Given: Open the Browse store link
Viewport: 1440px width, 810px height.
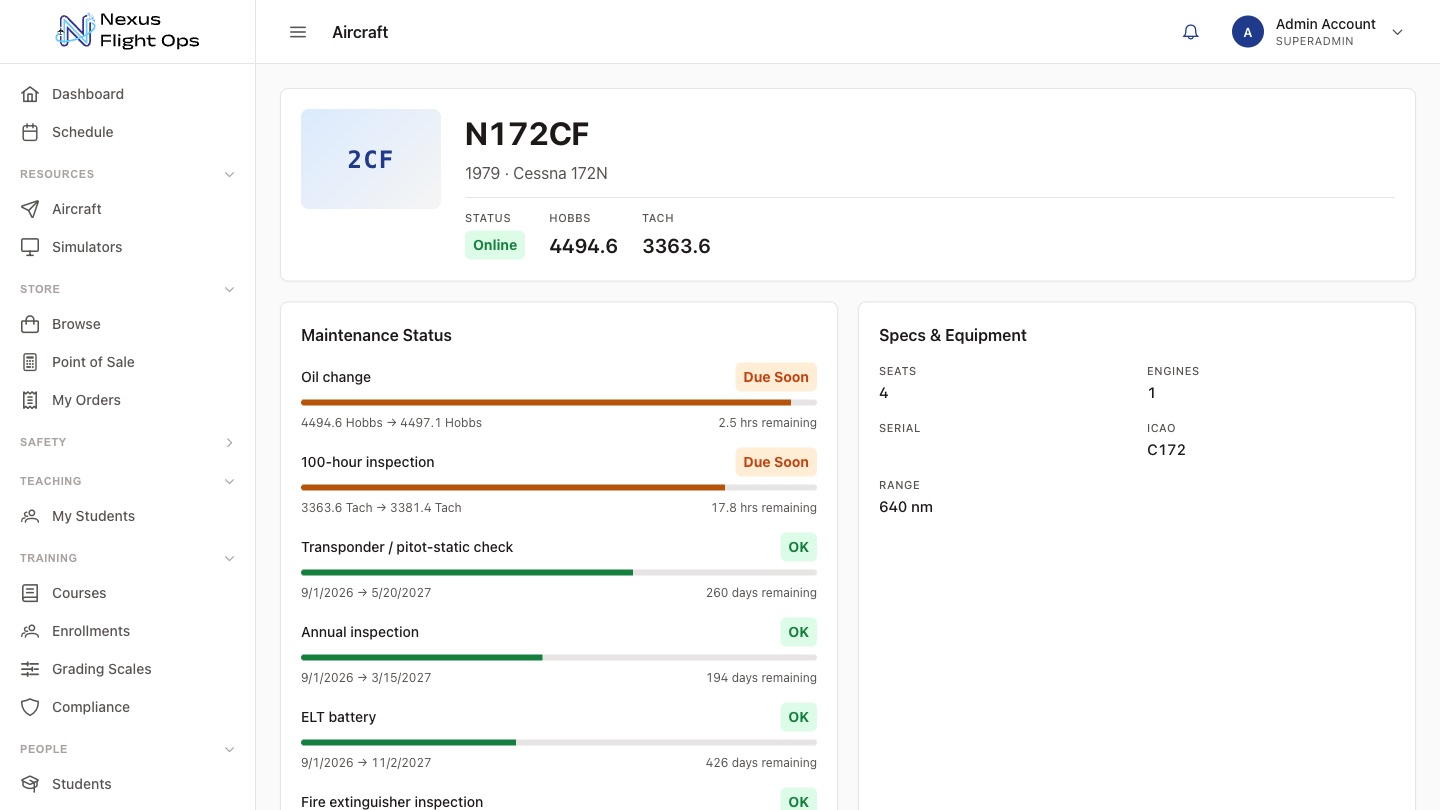Looking at the screenshot, I should 128,324.
